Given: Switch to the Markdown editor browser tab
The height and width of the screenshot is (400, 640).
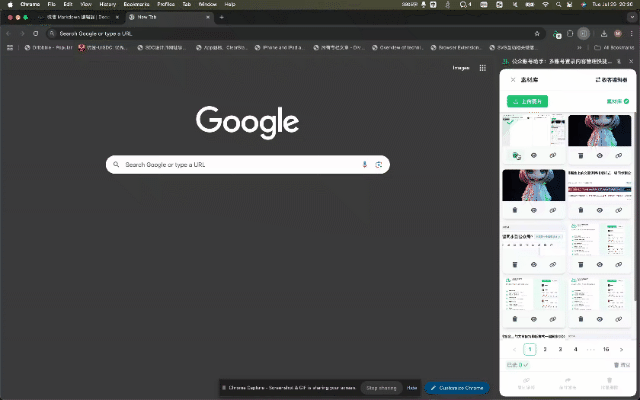Looking at the screenshot, I should click(78, 17).
